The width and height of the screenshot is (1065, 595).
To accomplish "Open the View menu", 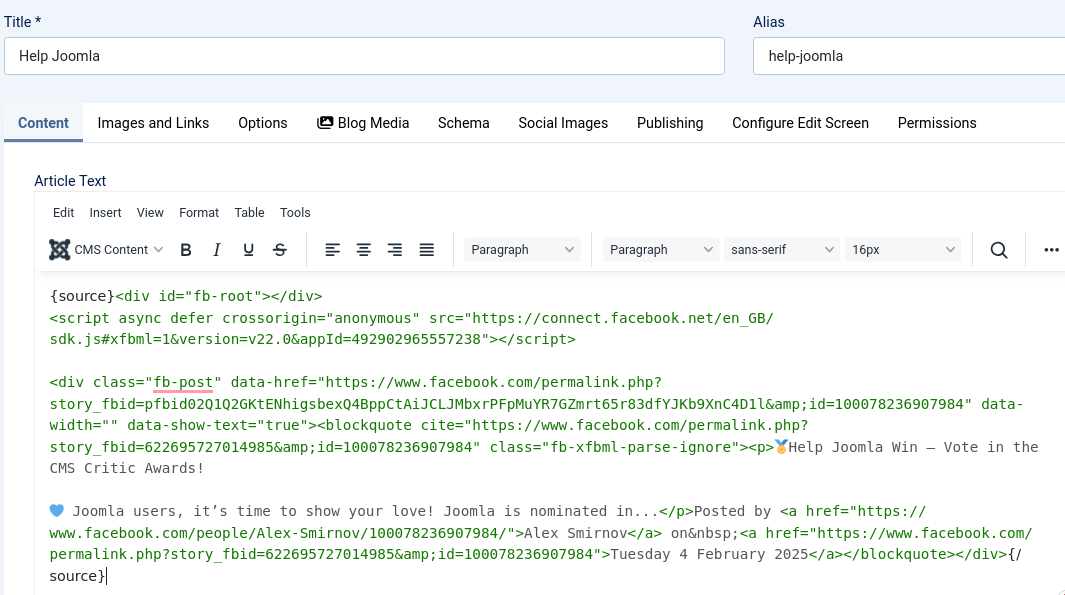I will click(150, 213).
